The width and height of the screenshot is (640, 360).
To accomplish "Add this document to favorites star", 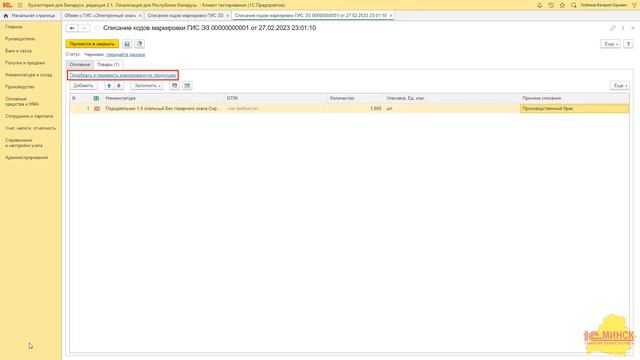I will pyautogui.click(x=97, y=28).
